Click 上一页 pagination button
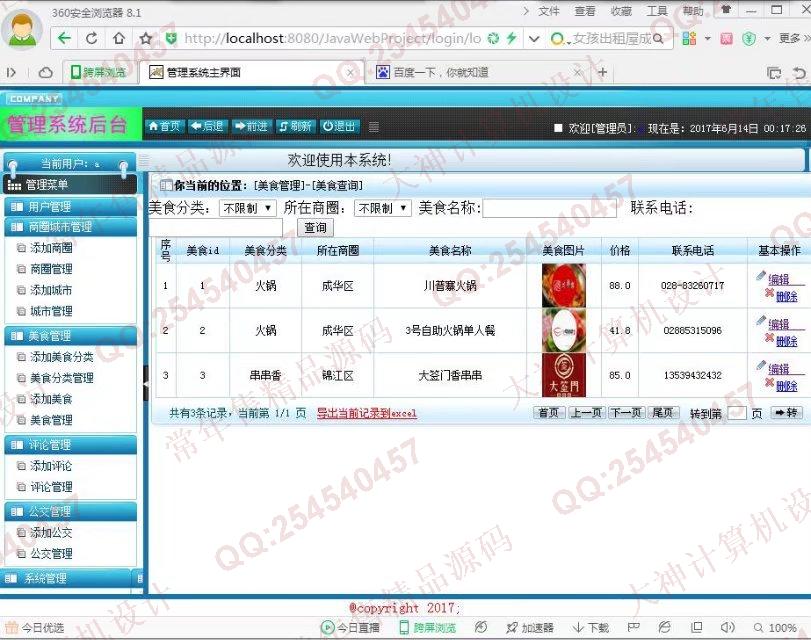811x640 pixels. click(586, 412)
